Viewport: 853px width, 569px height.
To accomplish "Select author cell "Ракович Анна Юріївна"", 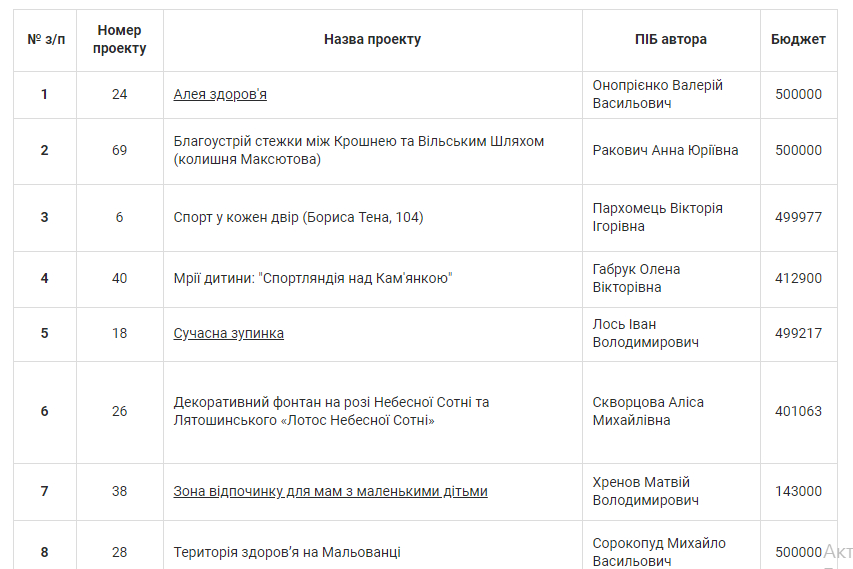I will pyautogui.click(x=665, y=151).
